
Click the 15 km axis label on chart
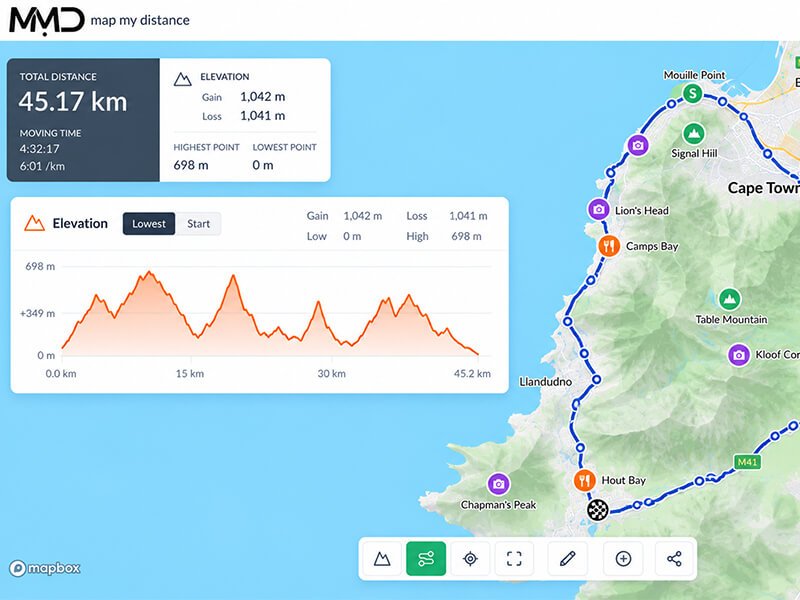coord(190,374)
